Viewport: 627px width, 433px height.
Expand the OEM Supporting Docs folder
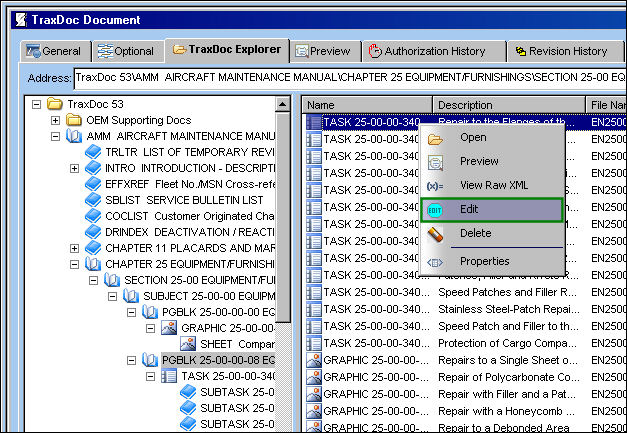click(56, 120)
